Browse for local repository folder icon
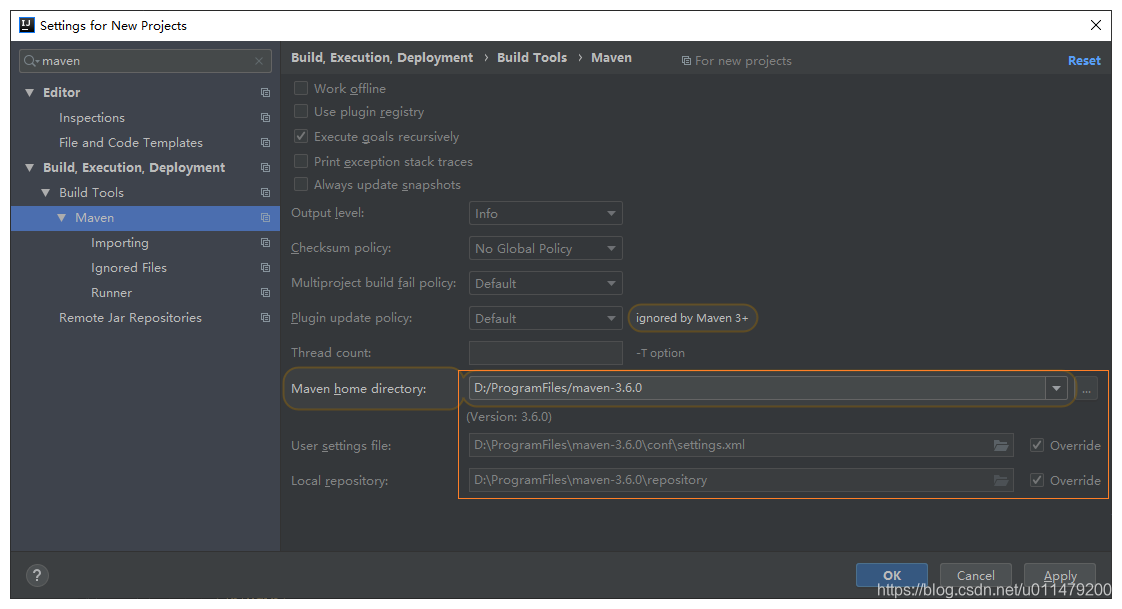Image resolution: width=1122 pixels, height=609 pixels. [x=1000, y=480]
